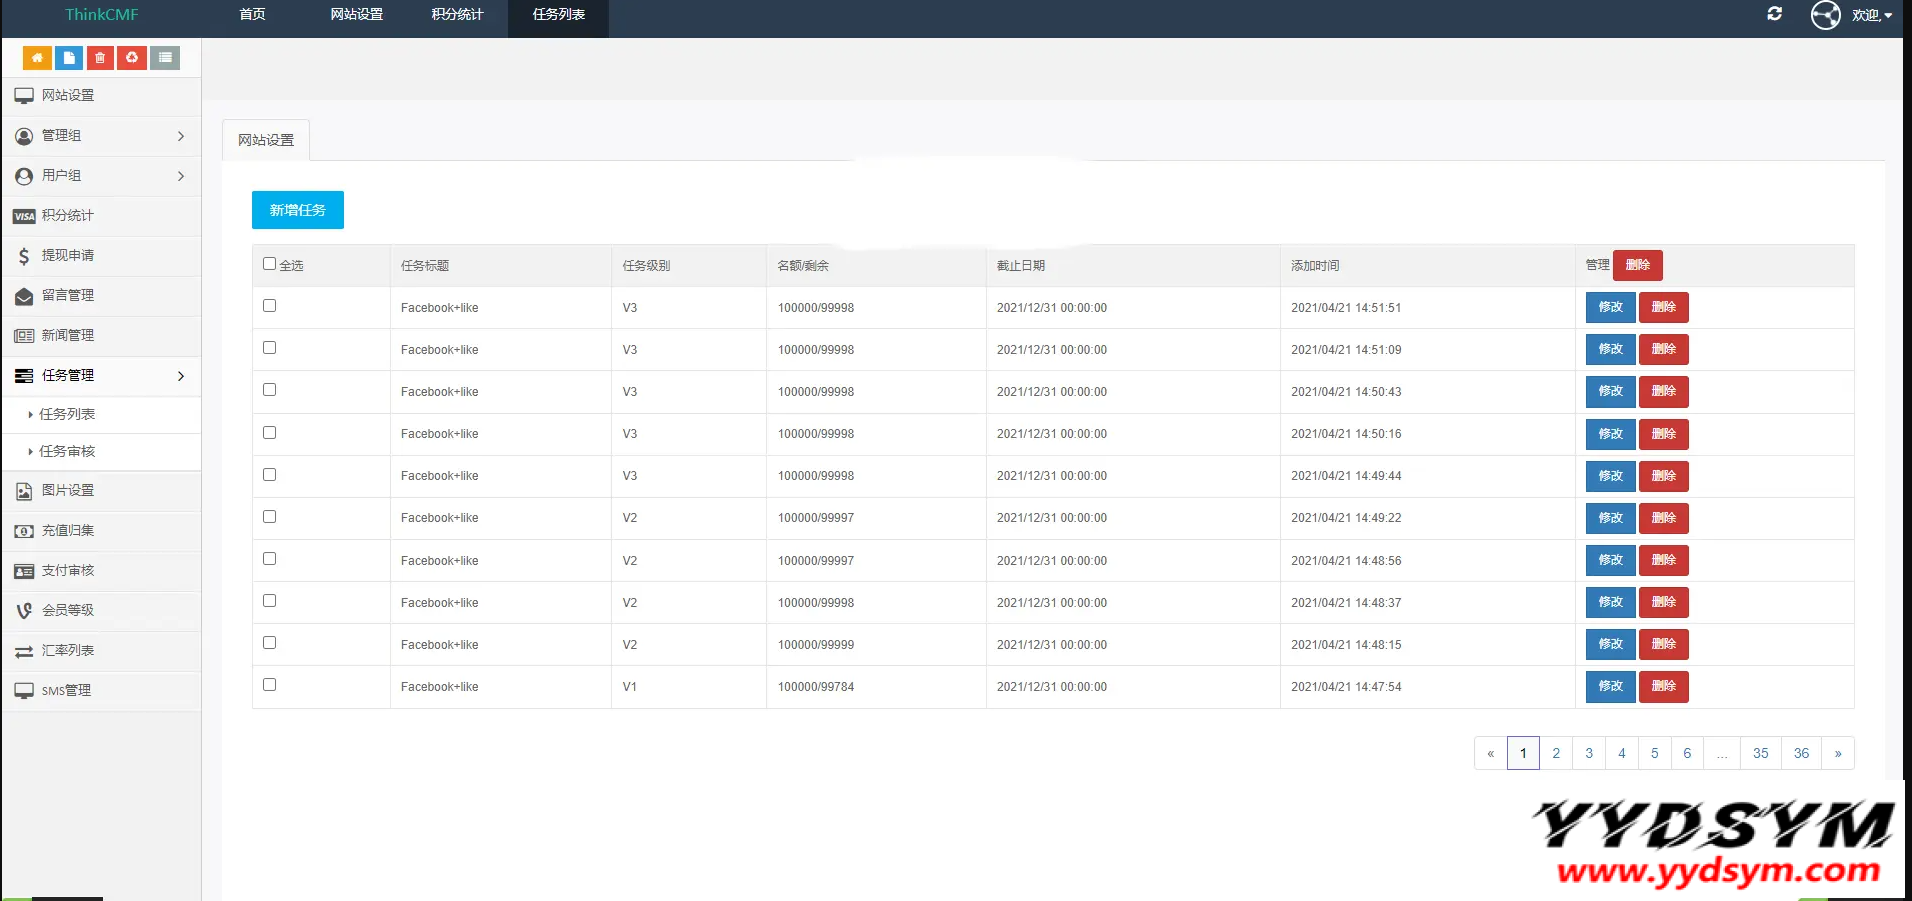This screenshot has width=1912, height=901.
Task: Go to page 36 in pagination
Action: (1800, 753)
